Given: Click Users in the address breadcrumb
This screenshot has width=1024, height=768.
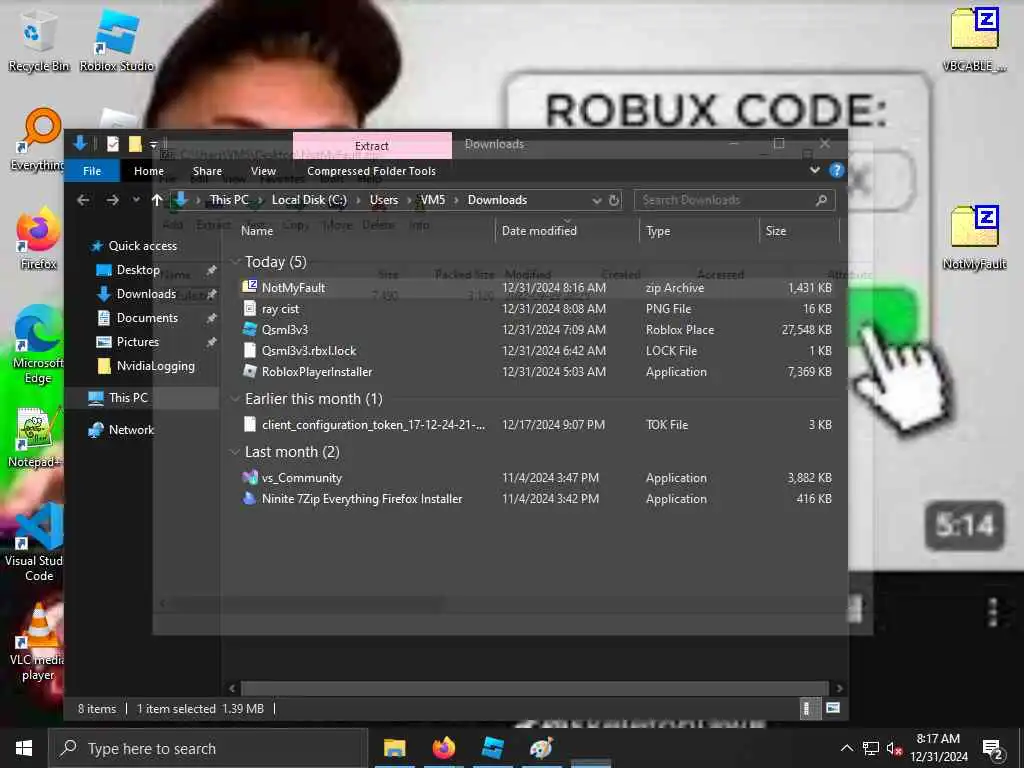Looking at the screenshot, I should click(383, 200).
